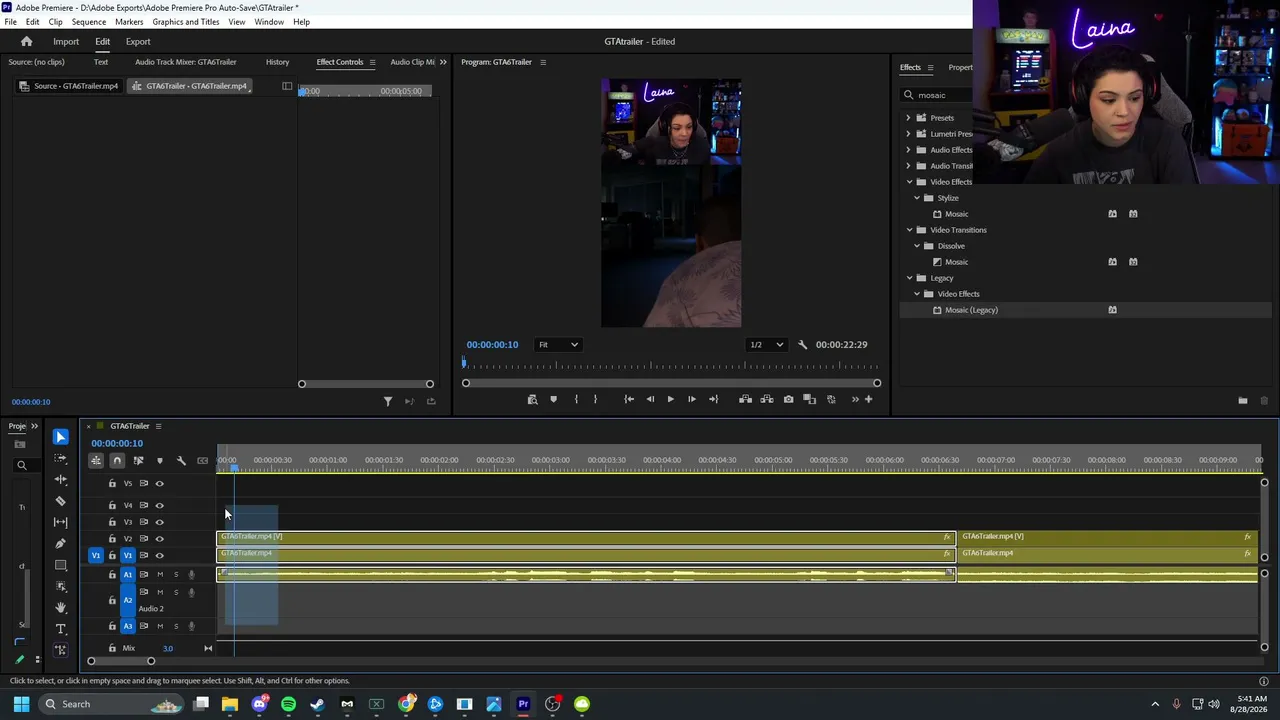The height and width of the screenshot is (720, 1280).
Task: Open the Graphics and Titles menu
Action: [x=186, y=22]
